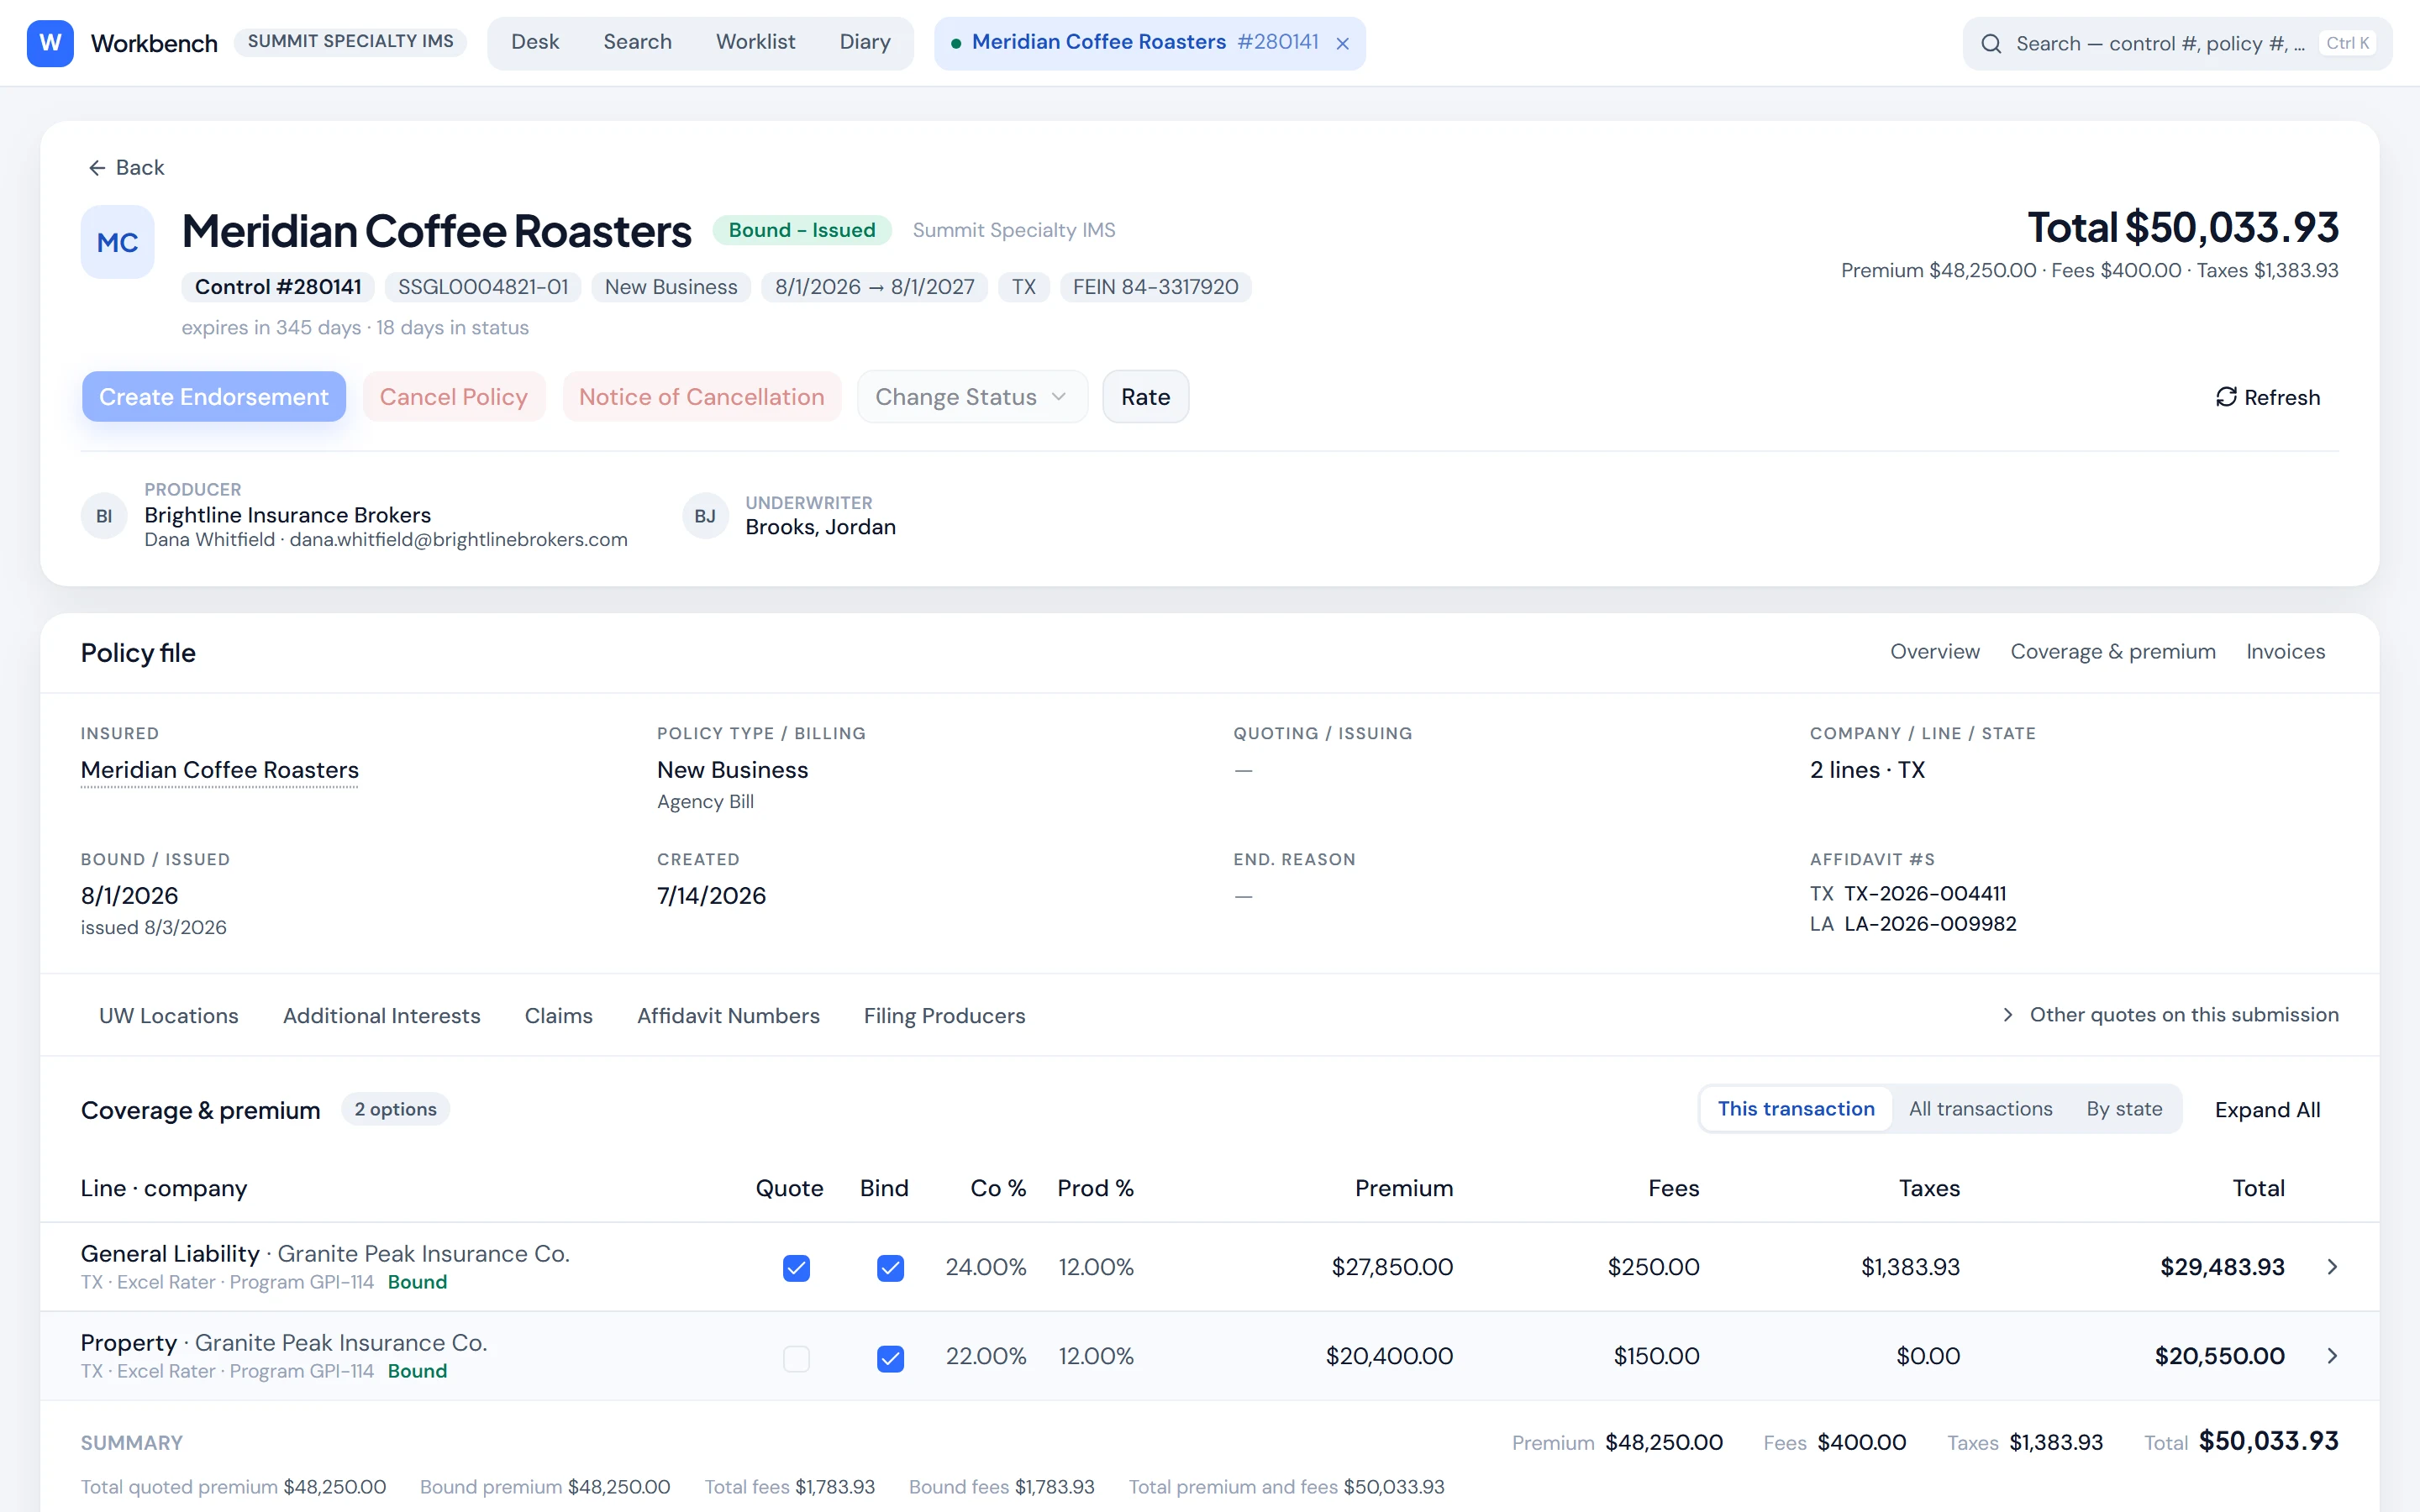Image resolution: width=2420 pixels, height=1512 pixels.
Task: Open the Search navigation tab
Action: point(637,43)
